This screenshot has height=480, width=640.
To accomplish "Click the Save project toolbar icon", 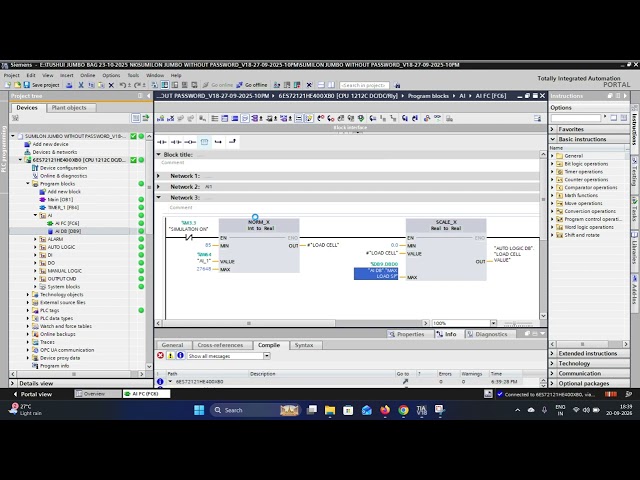I will point(27,85).
